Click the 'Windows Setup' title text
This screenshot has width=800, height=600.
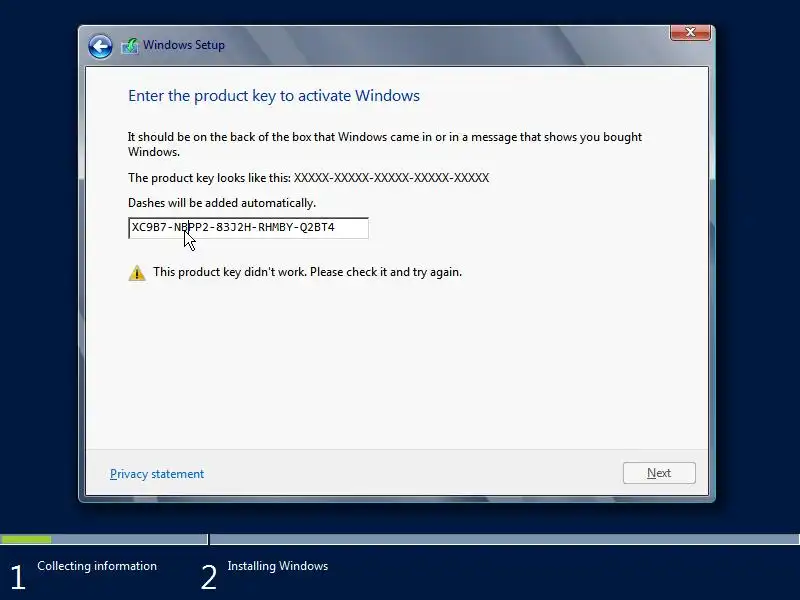pyautogui.click(x=184, y=45)
